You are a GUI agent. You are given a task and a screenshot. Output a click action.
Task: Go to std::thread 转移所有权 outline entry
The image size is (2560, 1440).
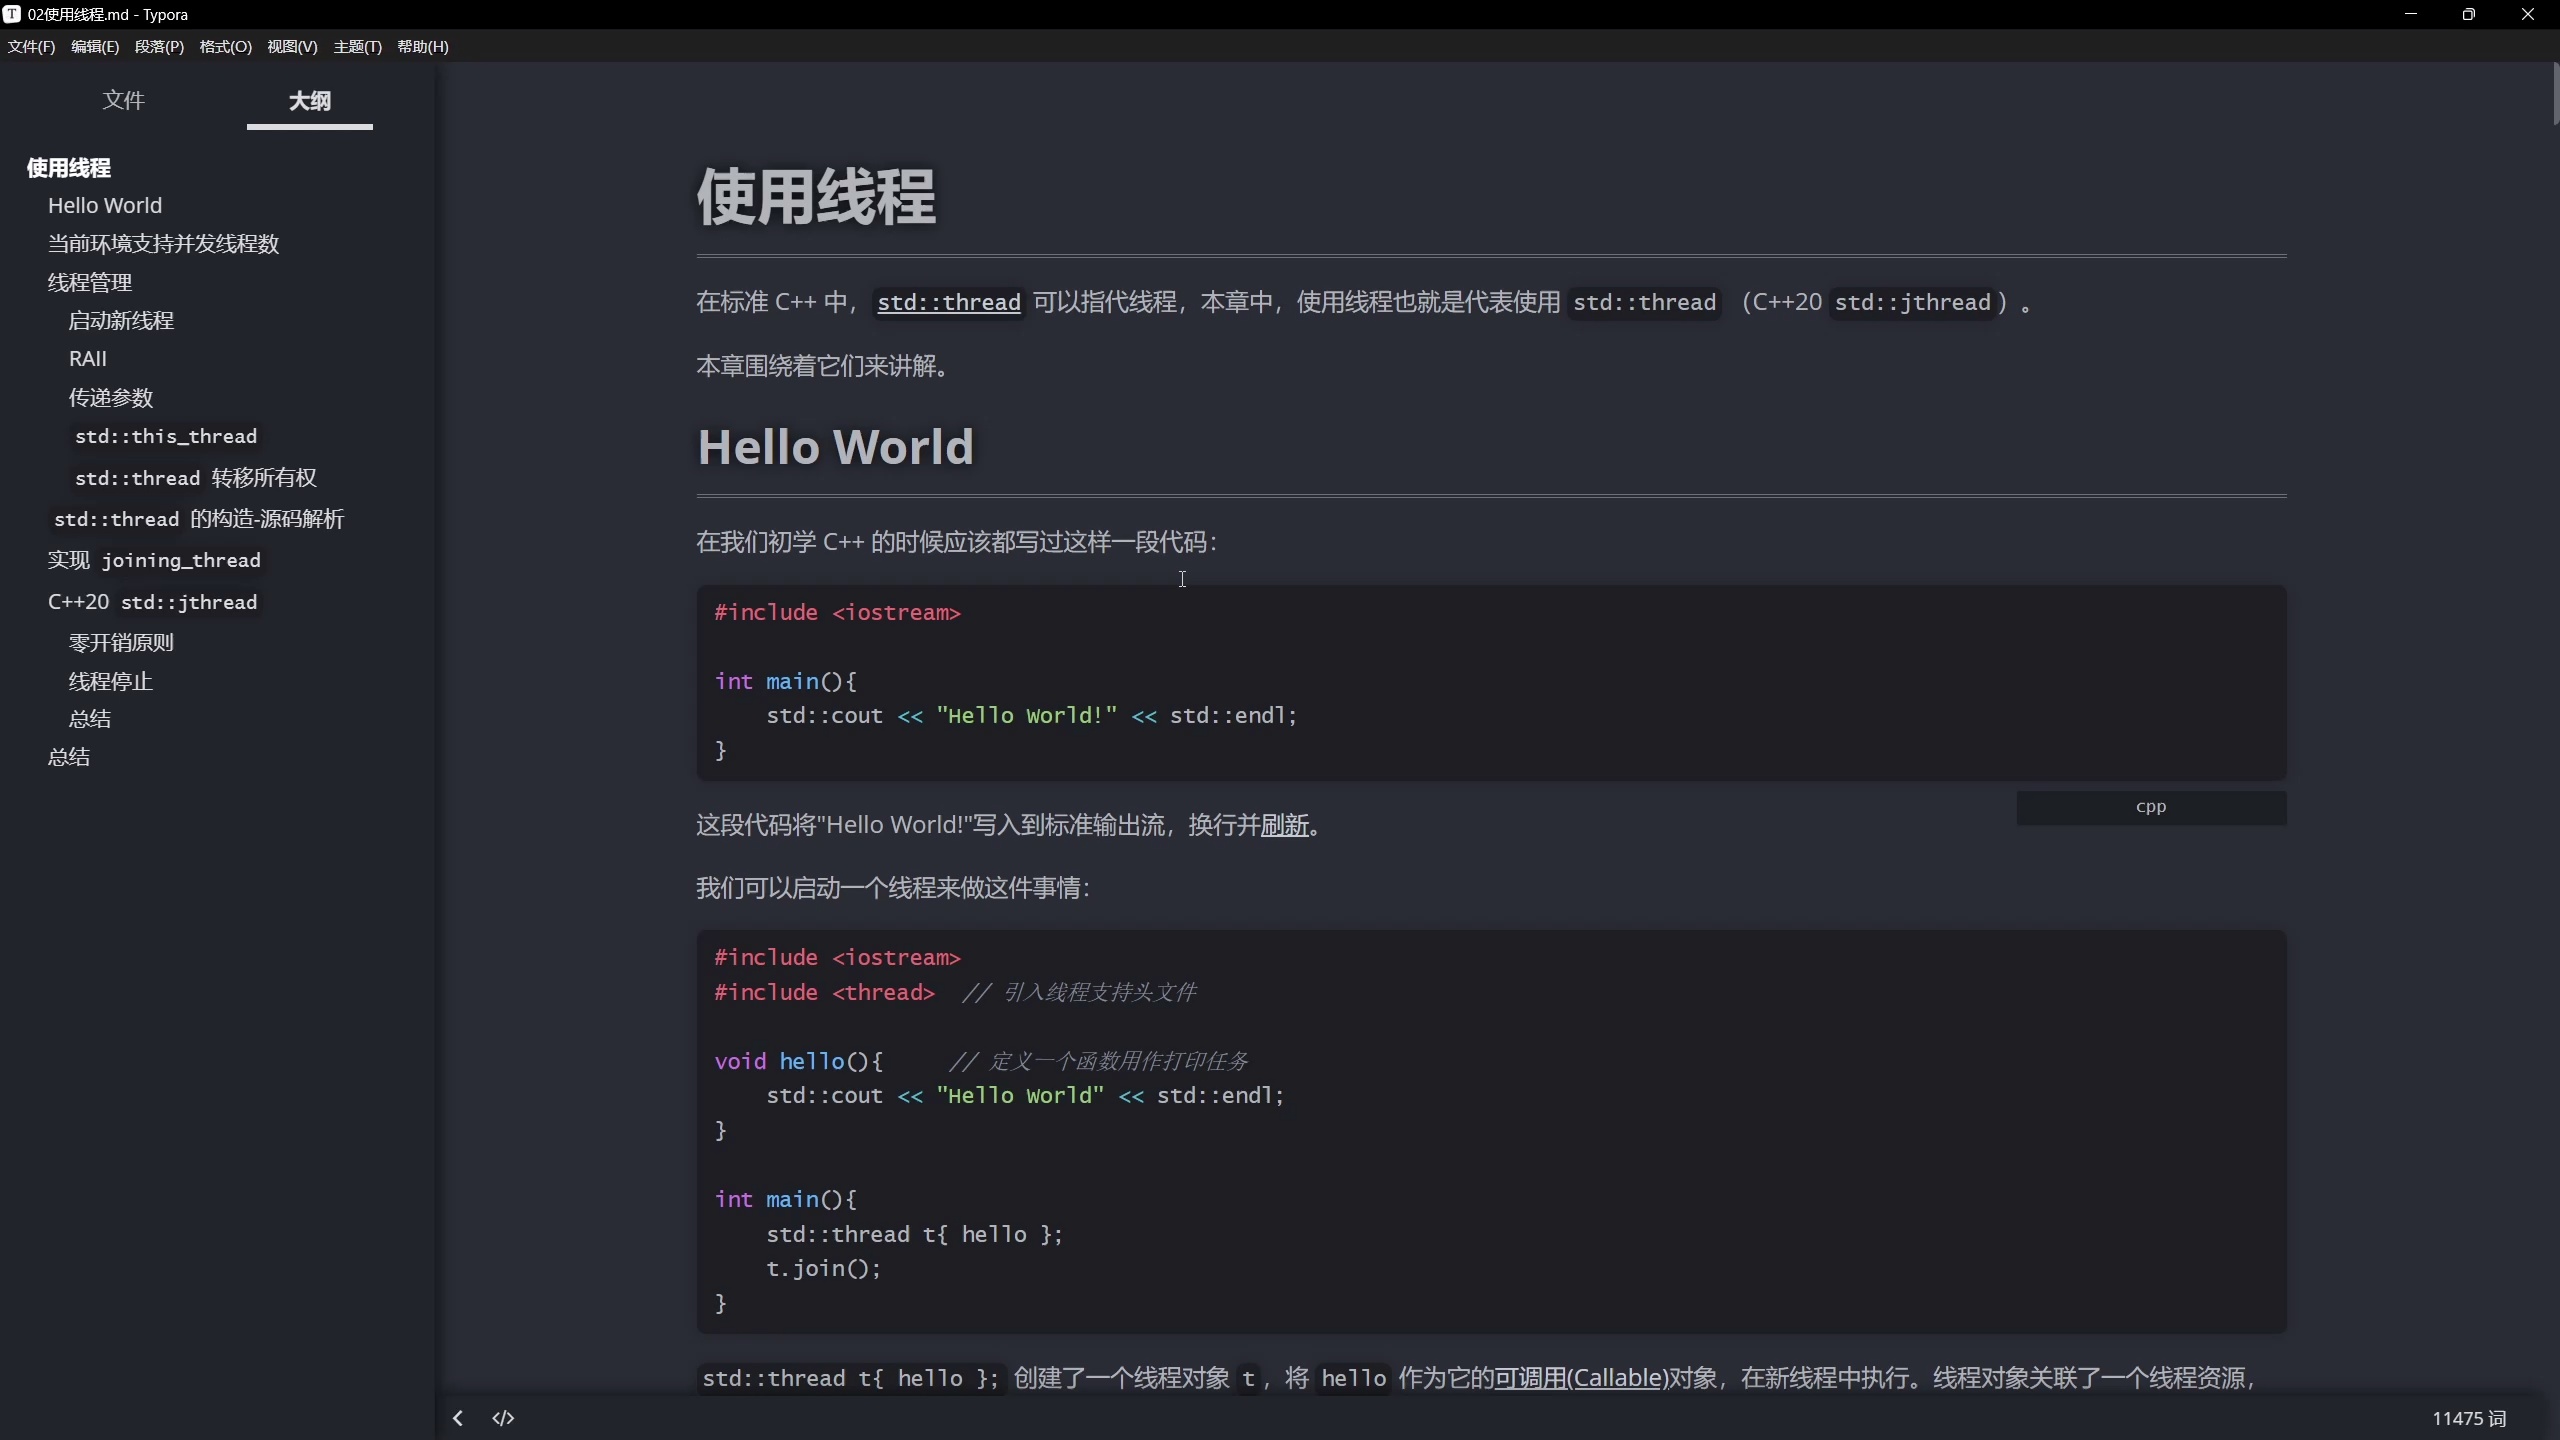pyautogui.click(x=196, y=478)
